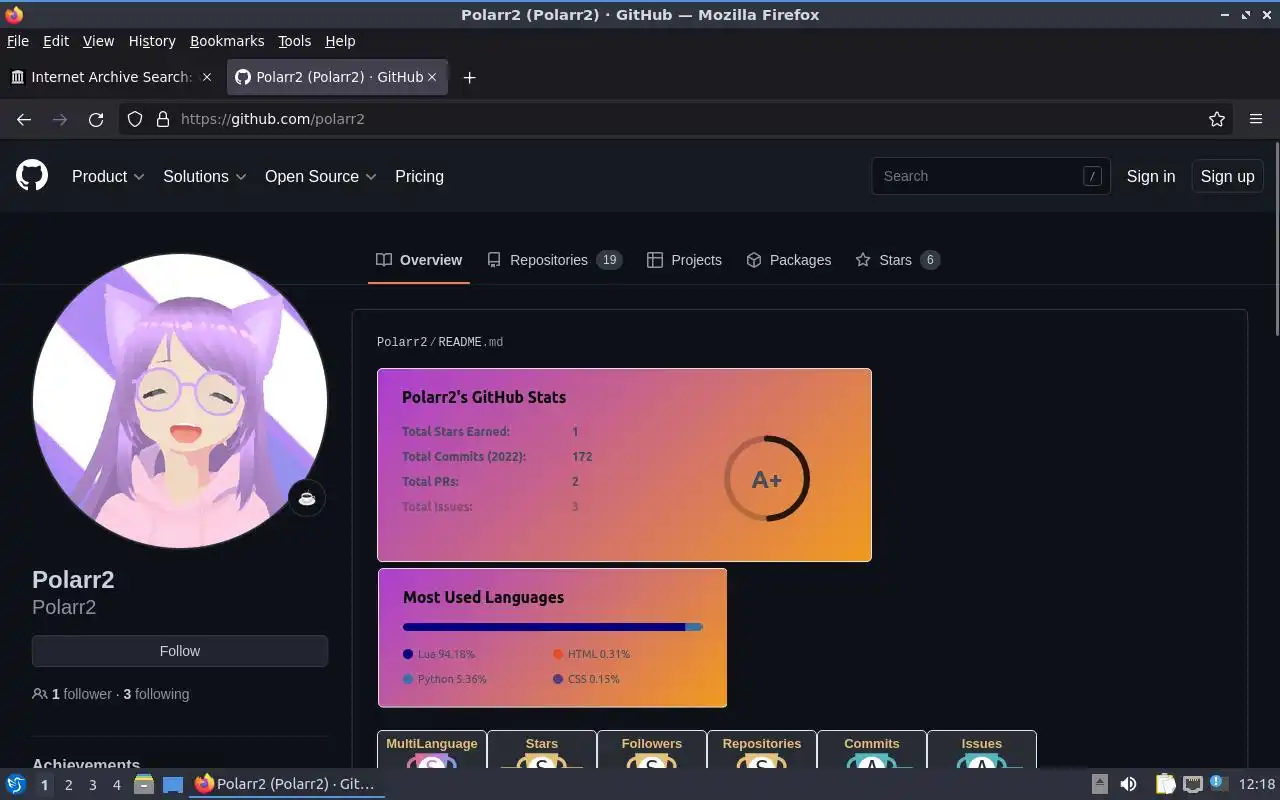Open tracking protection shield icon

click(x=135, y=119)
